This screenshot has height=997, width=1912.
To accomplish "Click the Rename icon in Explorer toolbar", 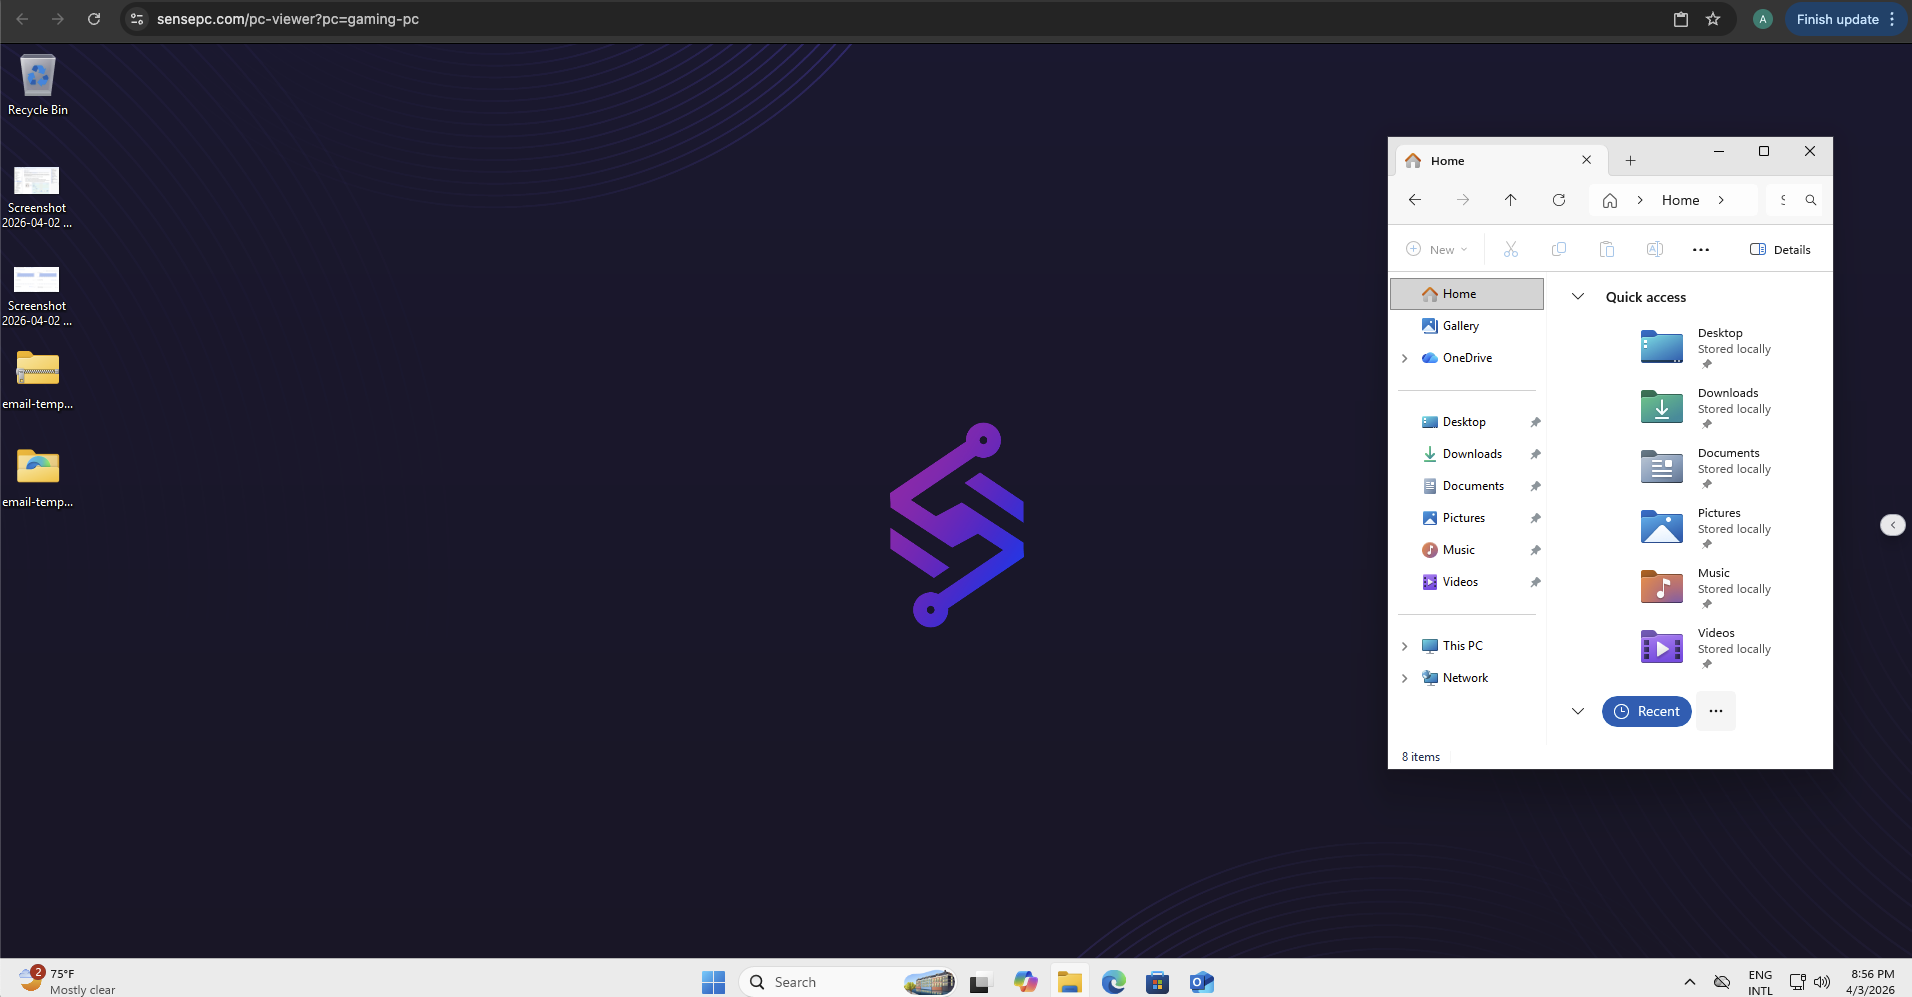I will pyautogui.click(x=1655, y=249).
